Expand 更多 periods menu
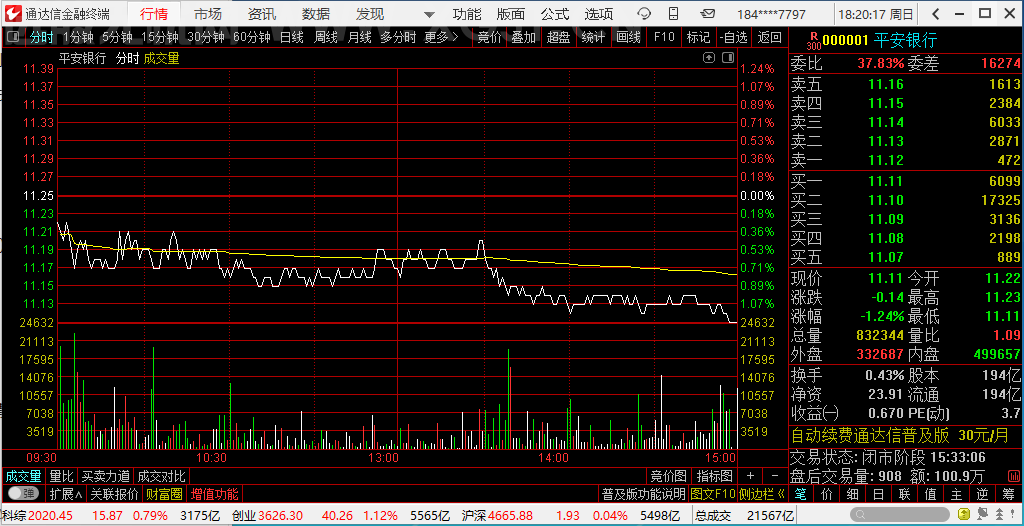1024x526 pixels. click(441, 37)
